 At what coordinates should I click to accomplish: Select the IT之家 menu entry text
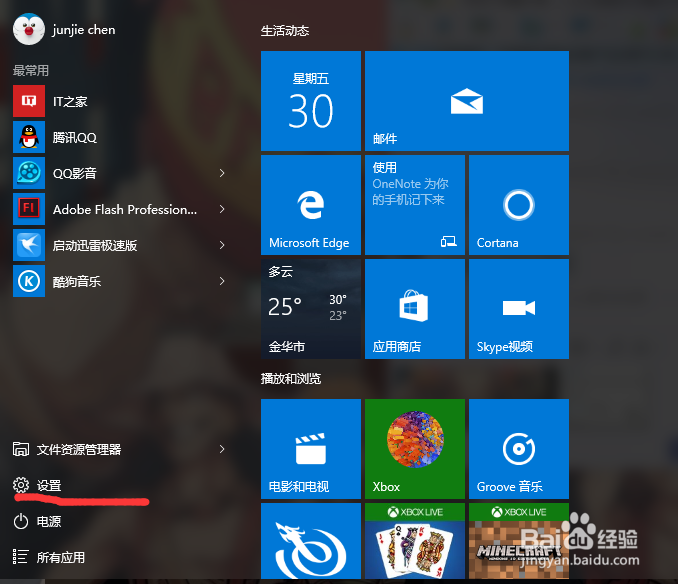(70, 102)
